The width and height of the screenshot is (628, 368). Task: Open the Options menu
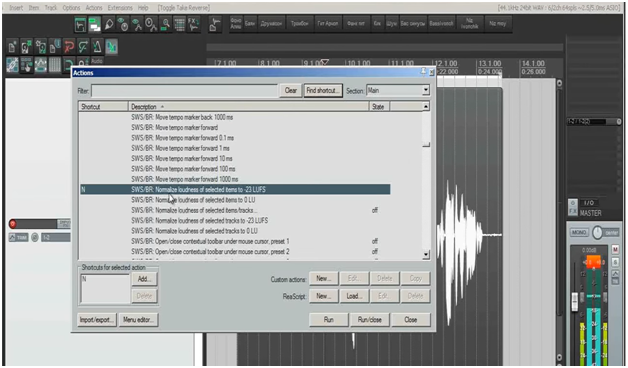(71, 8)
